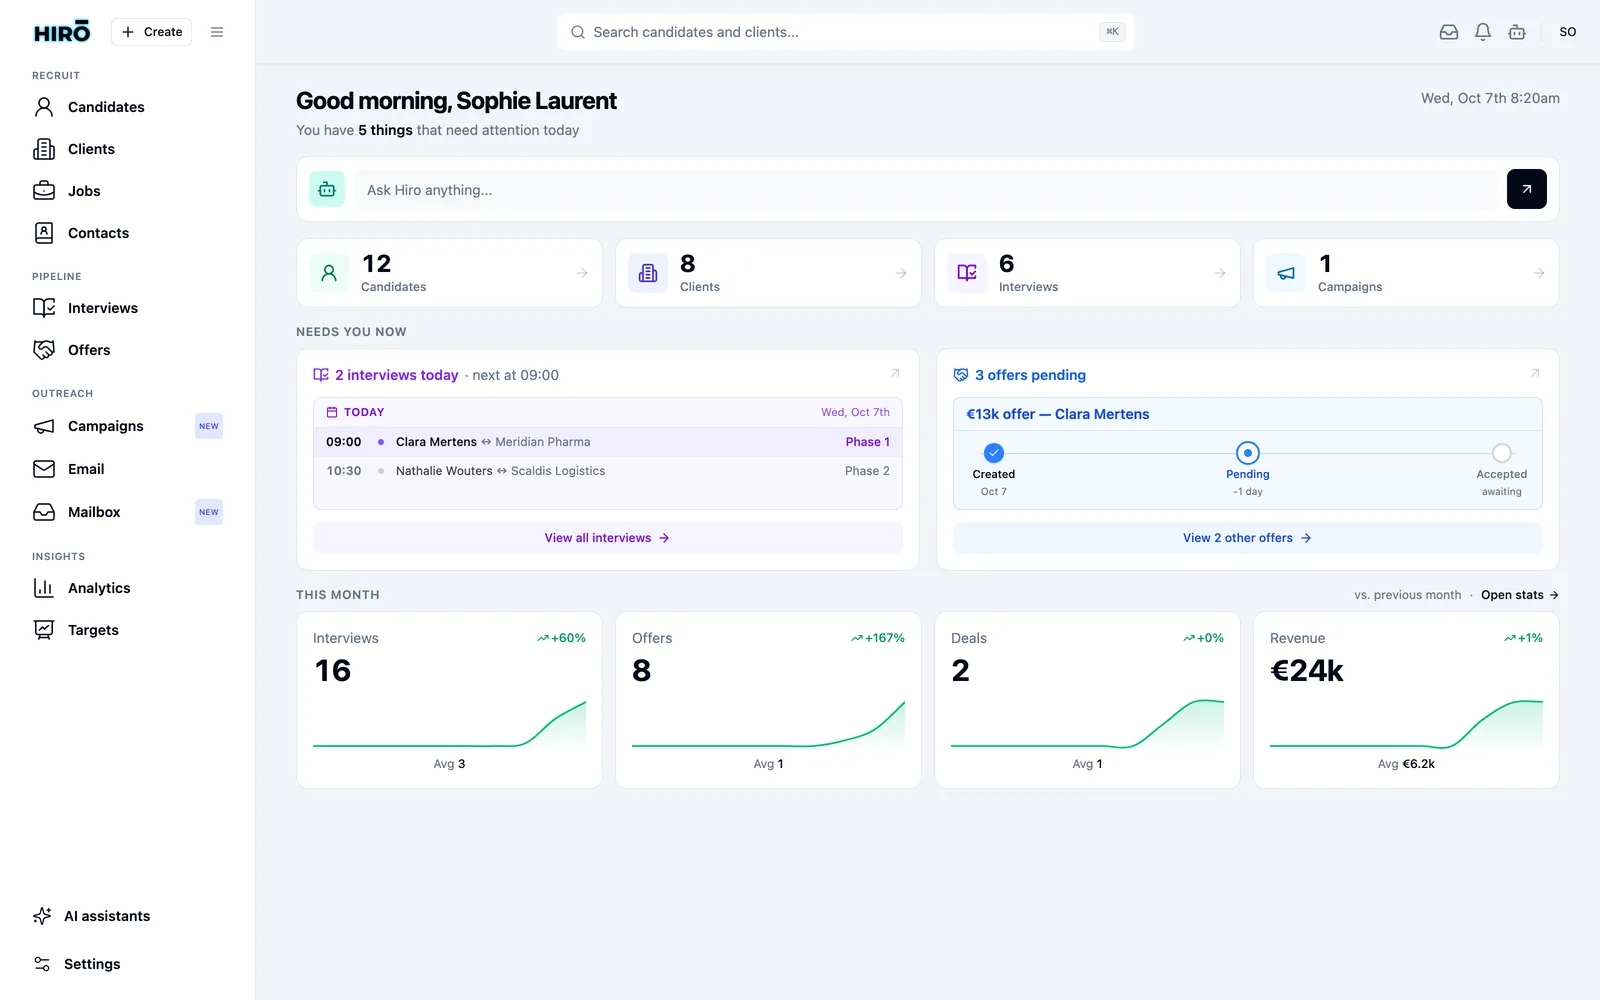This screenshot has height=1000, width=1600.
Task: Submit the Ask Hiro arrow button
Action: click(x=1527, y=189)
